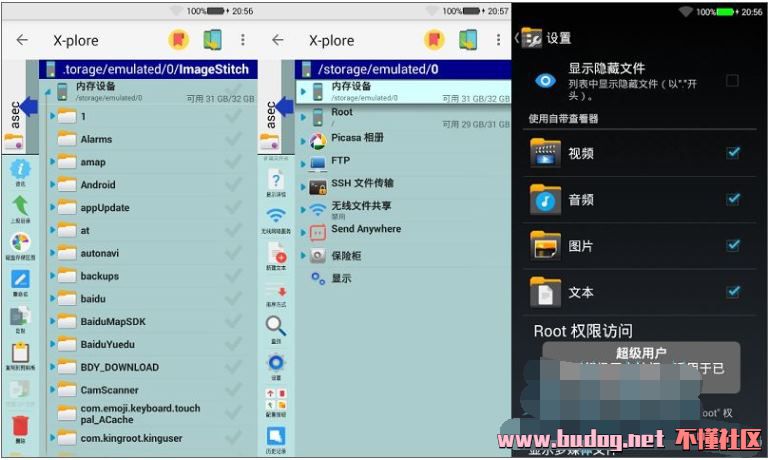Tap the dual-pane switch icon in left X-plore toolbar

[213, 40]
